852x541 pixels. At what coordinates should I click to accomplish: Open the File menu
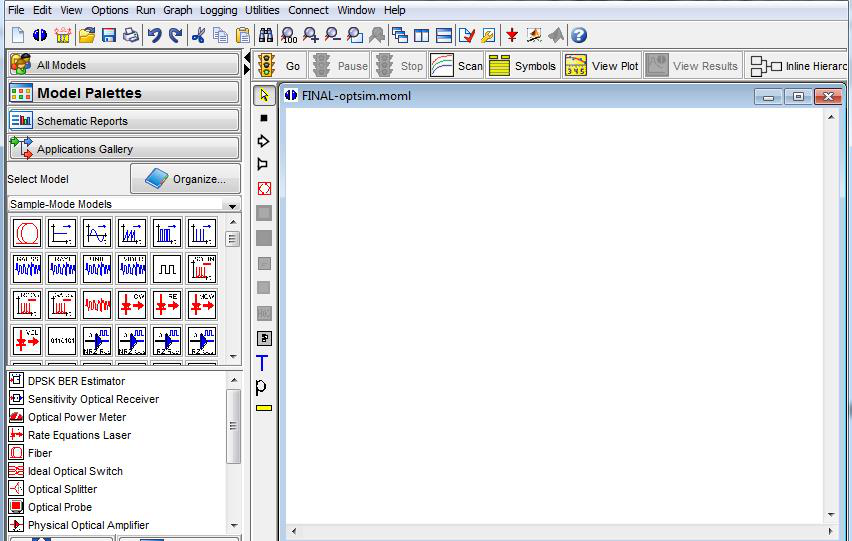point(16,10)
